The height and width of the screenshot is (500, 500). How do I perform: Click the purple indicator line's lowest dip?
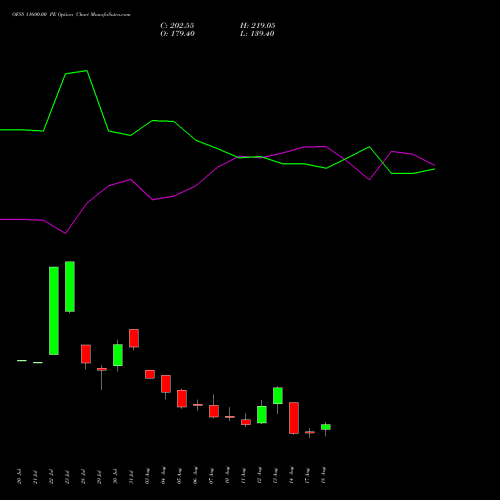point(65,233)
